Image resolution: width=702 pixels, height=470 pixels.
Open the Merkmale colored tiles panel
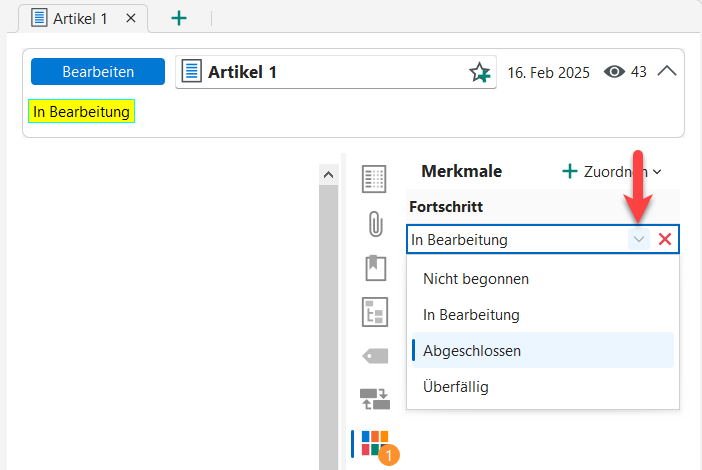[375, 443]
